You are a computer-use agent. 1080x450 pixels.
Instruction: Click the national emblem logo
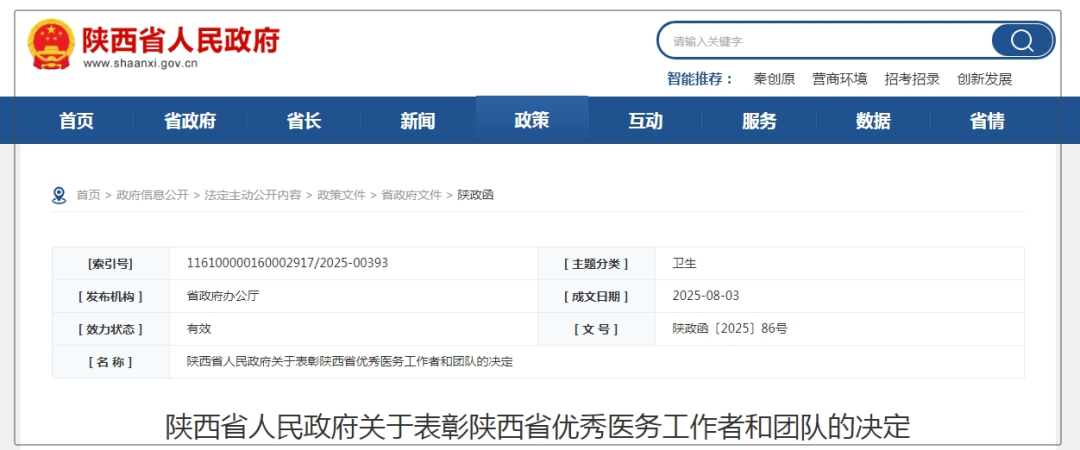(x=51, y=44)
